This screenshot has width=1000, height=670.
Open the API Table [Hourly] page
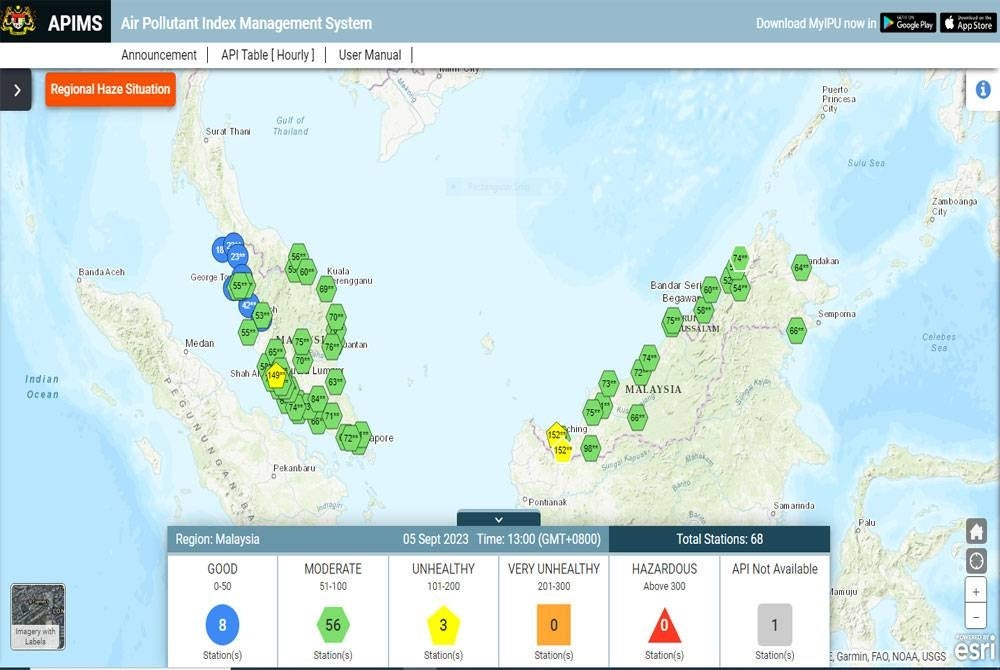(x=266, y=55)
